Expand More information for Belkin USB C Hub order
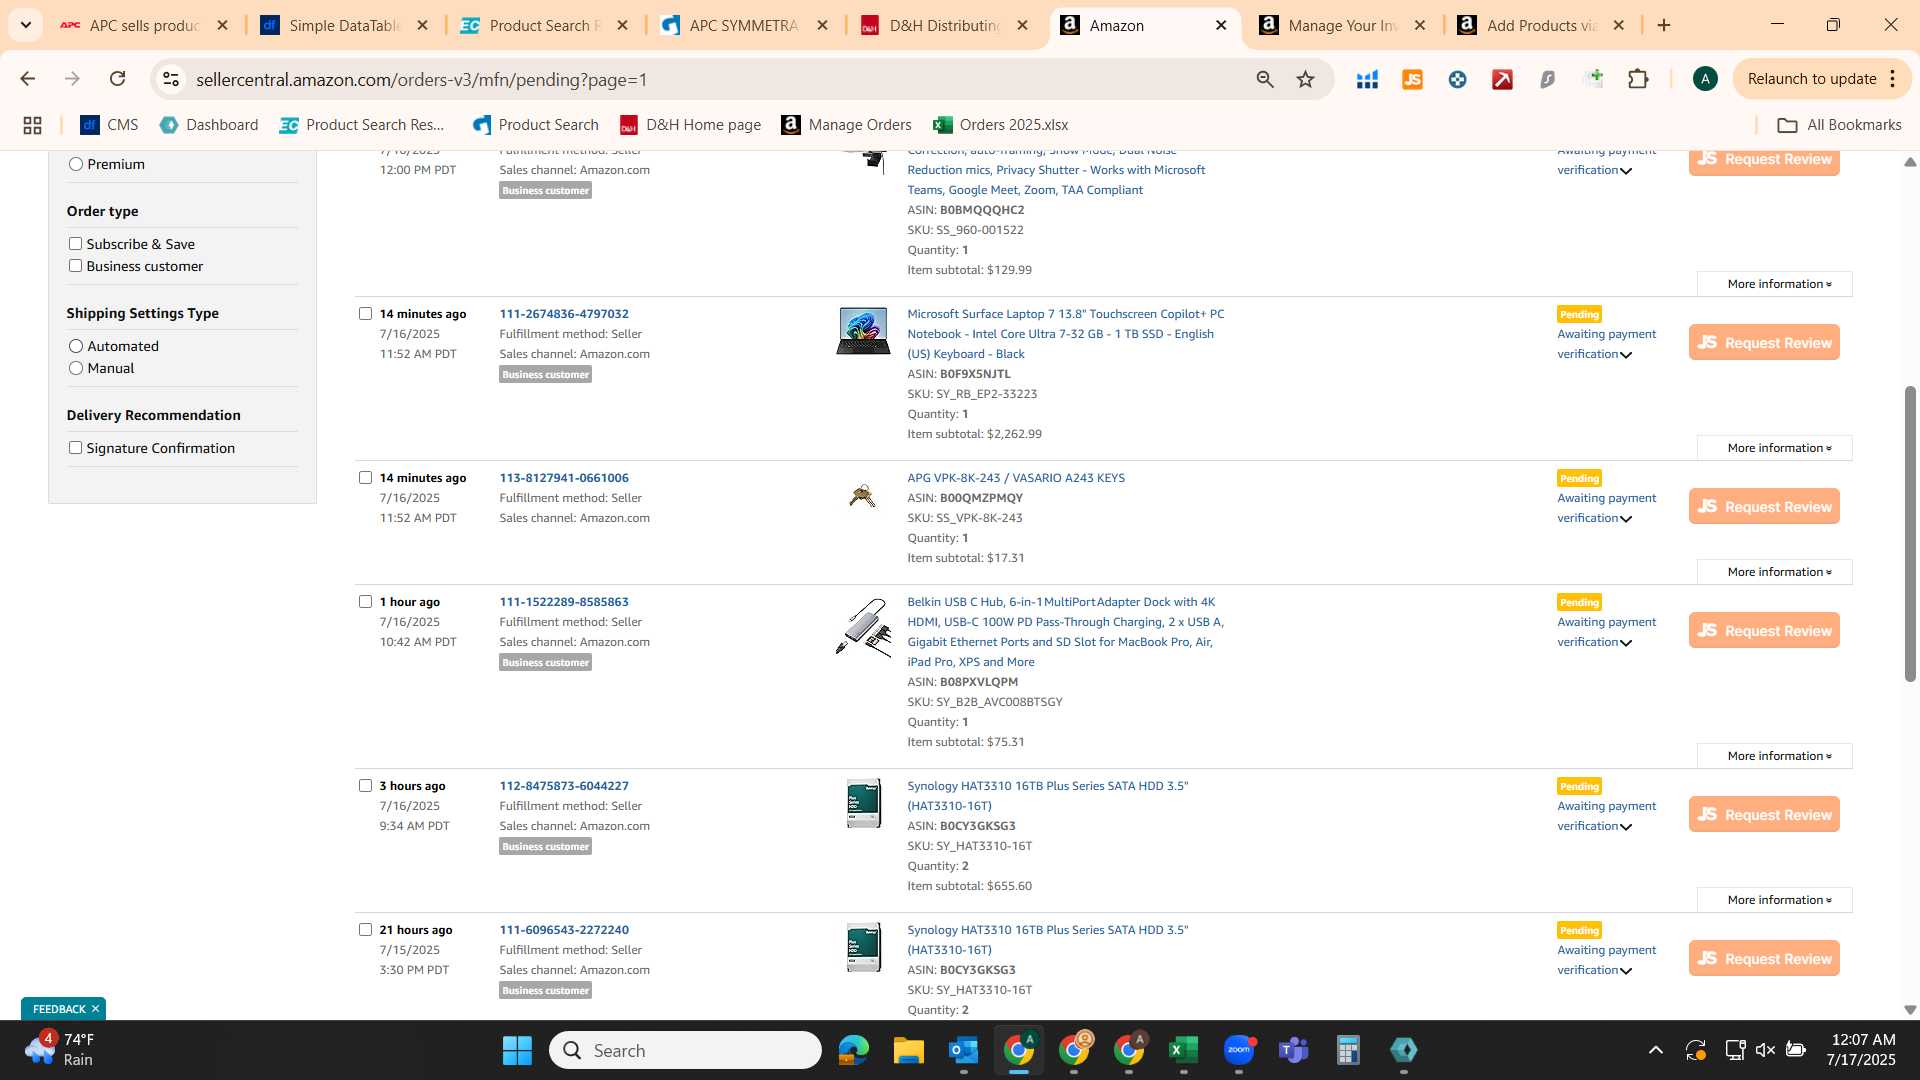This screenshot has height=1080, width=1920. click(x=1775, y=756)
